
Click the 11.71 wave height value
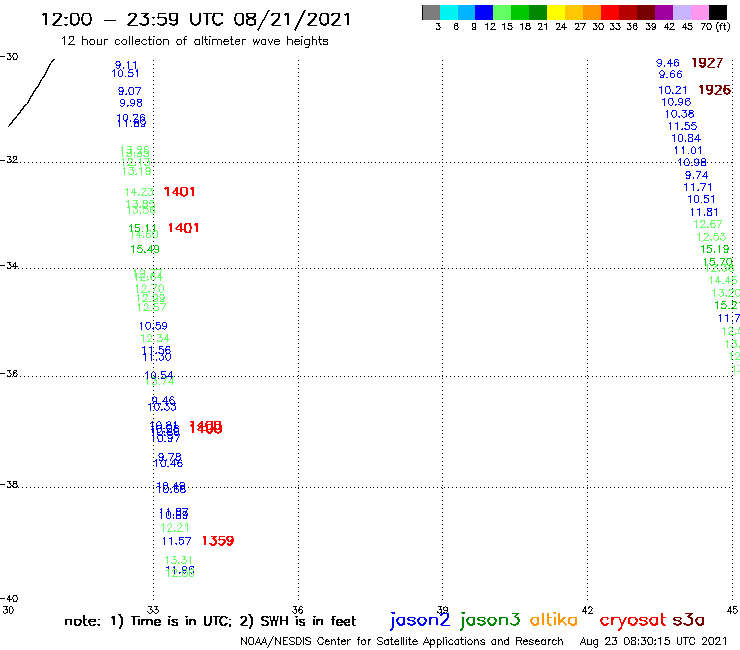coord(698,187)
